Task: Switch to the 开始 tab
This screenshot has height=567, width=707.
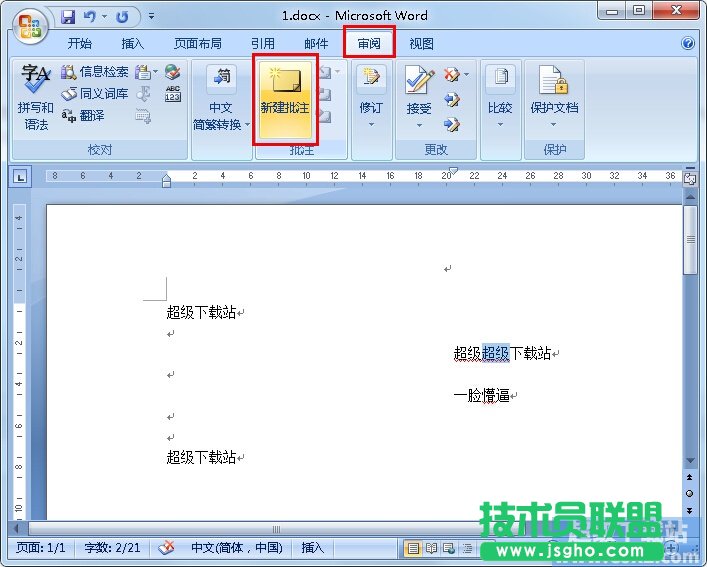Action: (x=79, y=44)
